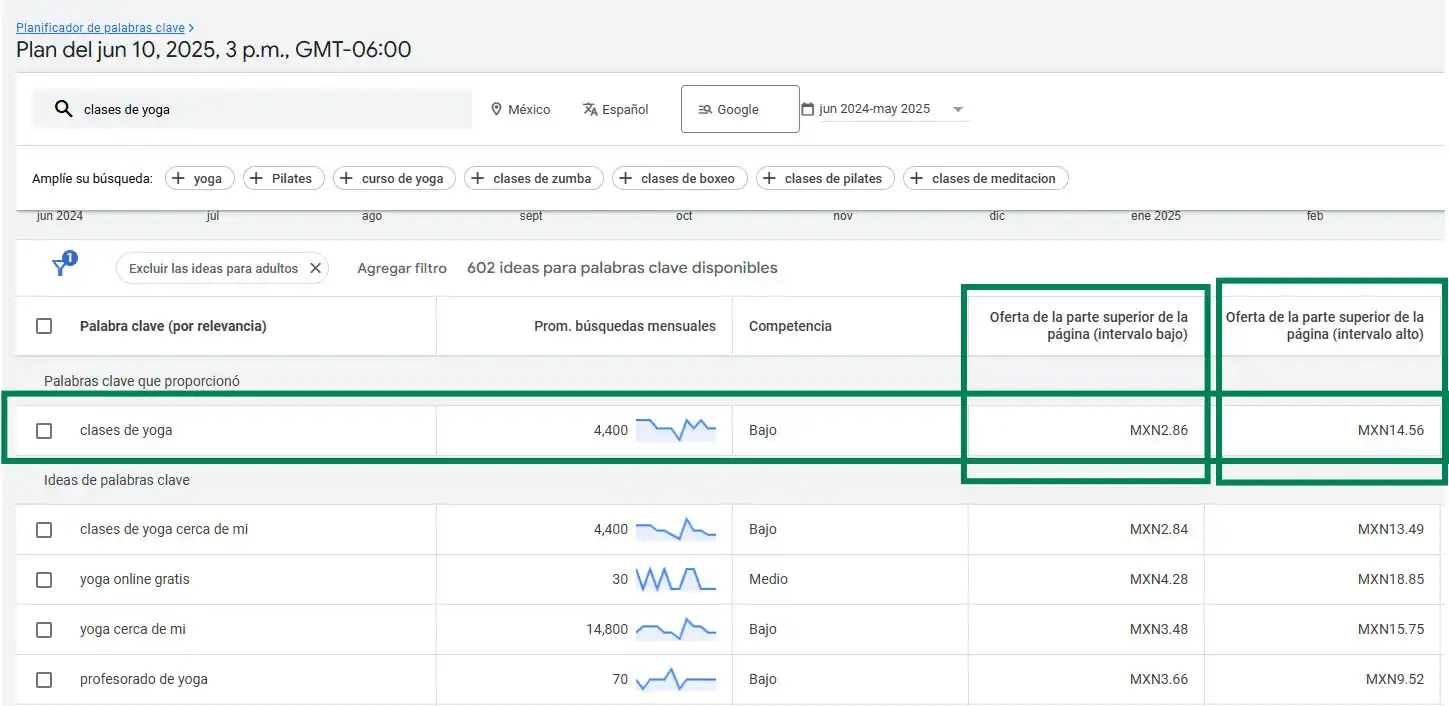The width and height of the screenshot is (1449, 706).
Task: Open the date range dropdown arrow
Action: pyautogui.click(x=958, y=109)
